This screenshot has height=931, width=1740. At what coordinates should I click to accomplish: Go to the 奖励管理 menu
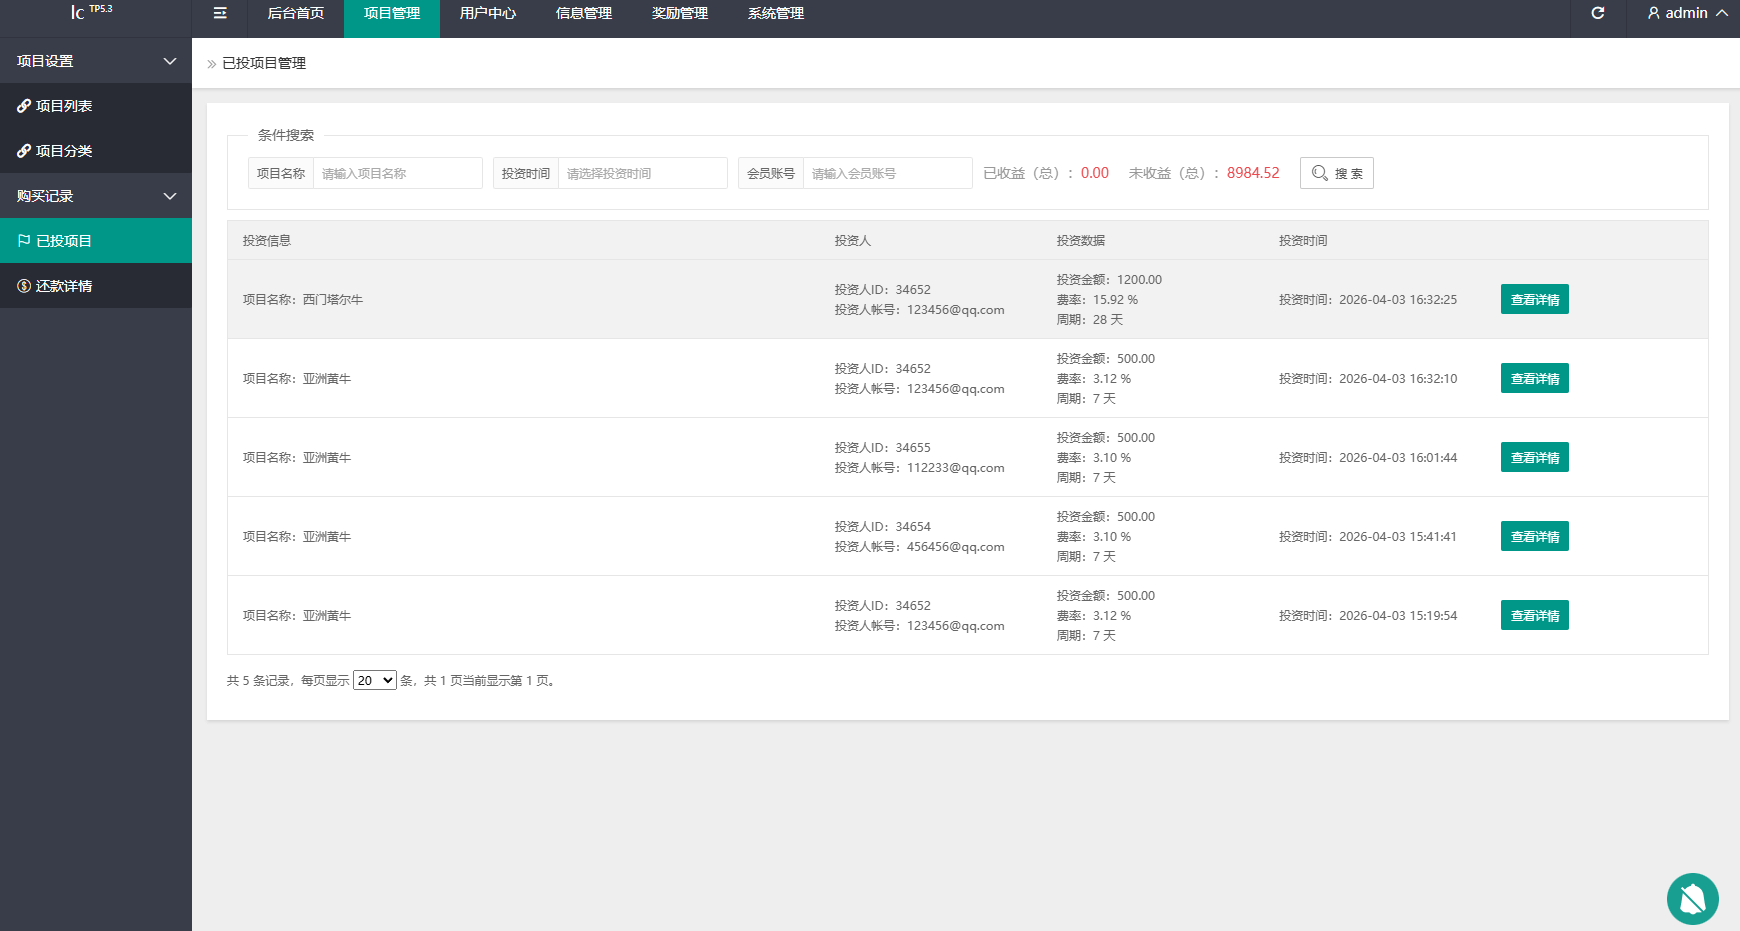[x=680, y=14]
